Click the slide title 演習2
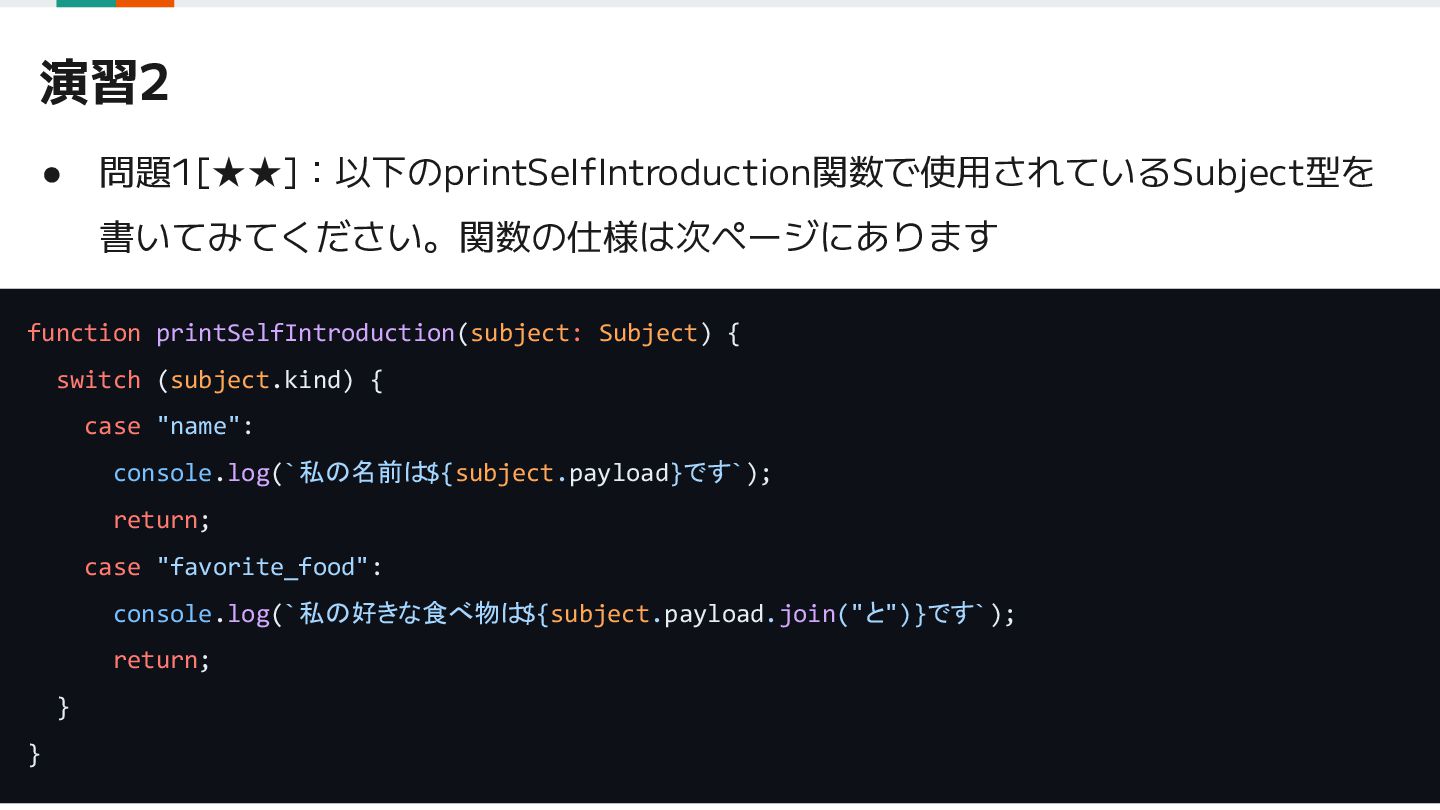This screenshot has height=810, width=1440. 104,83
